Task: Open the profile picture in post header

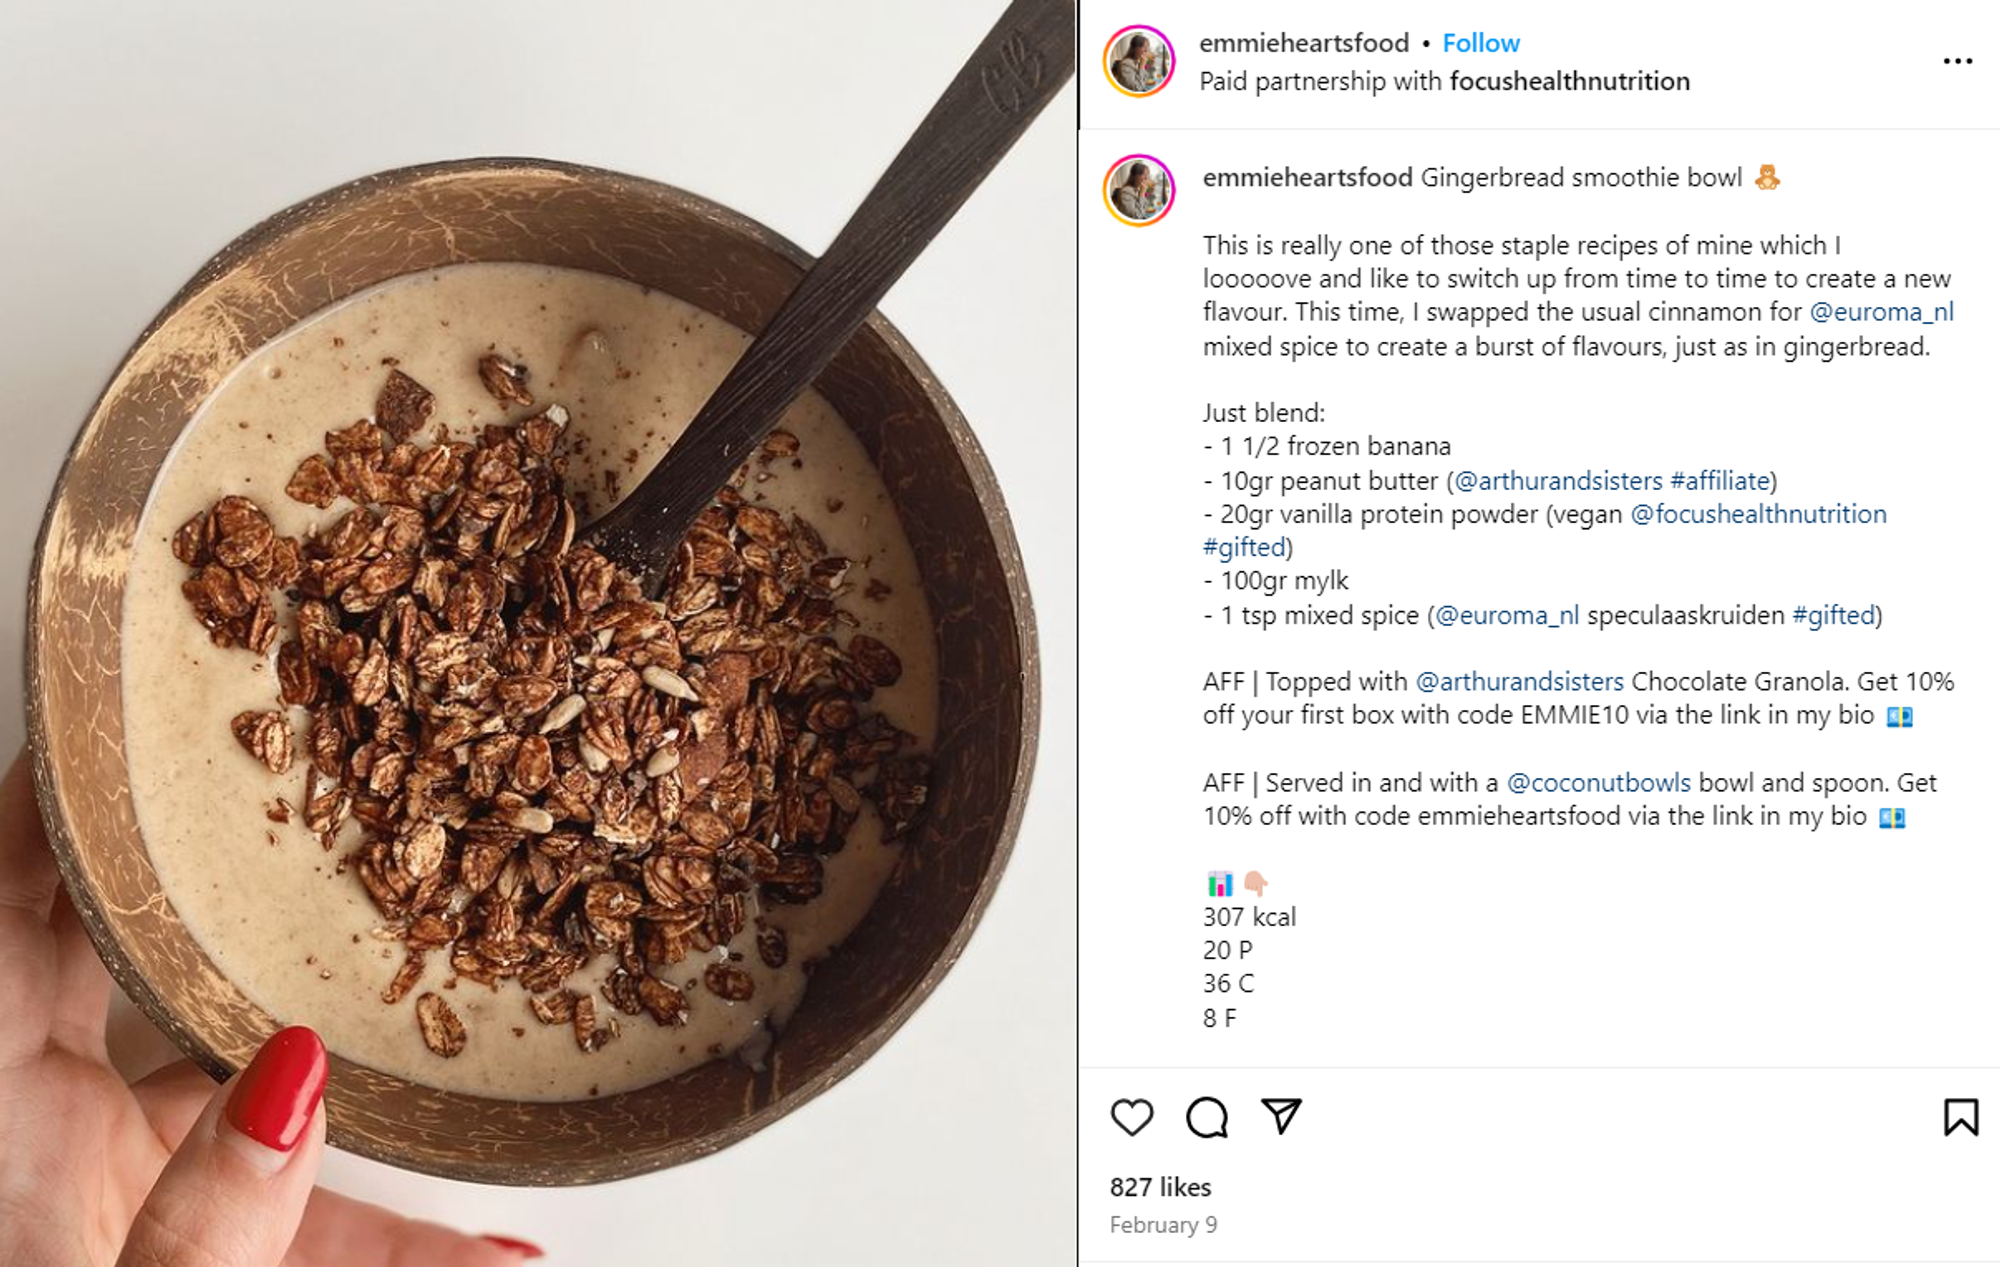Action: [x=1139, y=61]
